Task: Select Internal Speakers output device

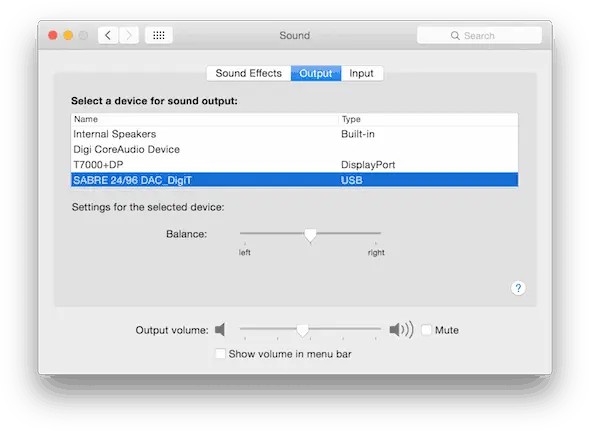Action: pyautogui.click(x=294, y=134)
